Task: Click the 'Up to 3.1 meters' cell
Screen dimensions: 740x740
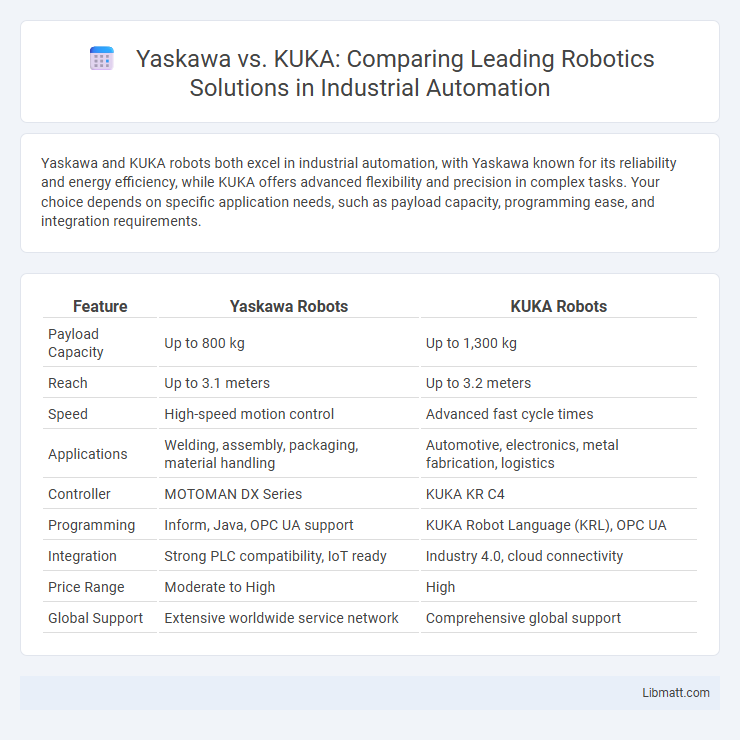Action: [289, 383]
